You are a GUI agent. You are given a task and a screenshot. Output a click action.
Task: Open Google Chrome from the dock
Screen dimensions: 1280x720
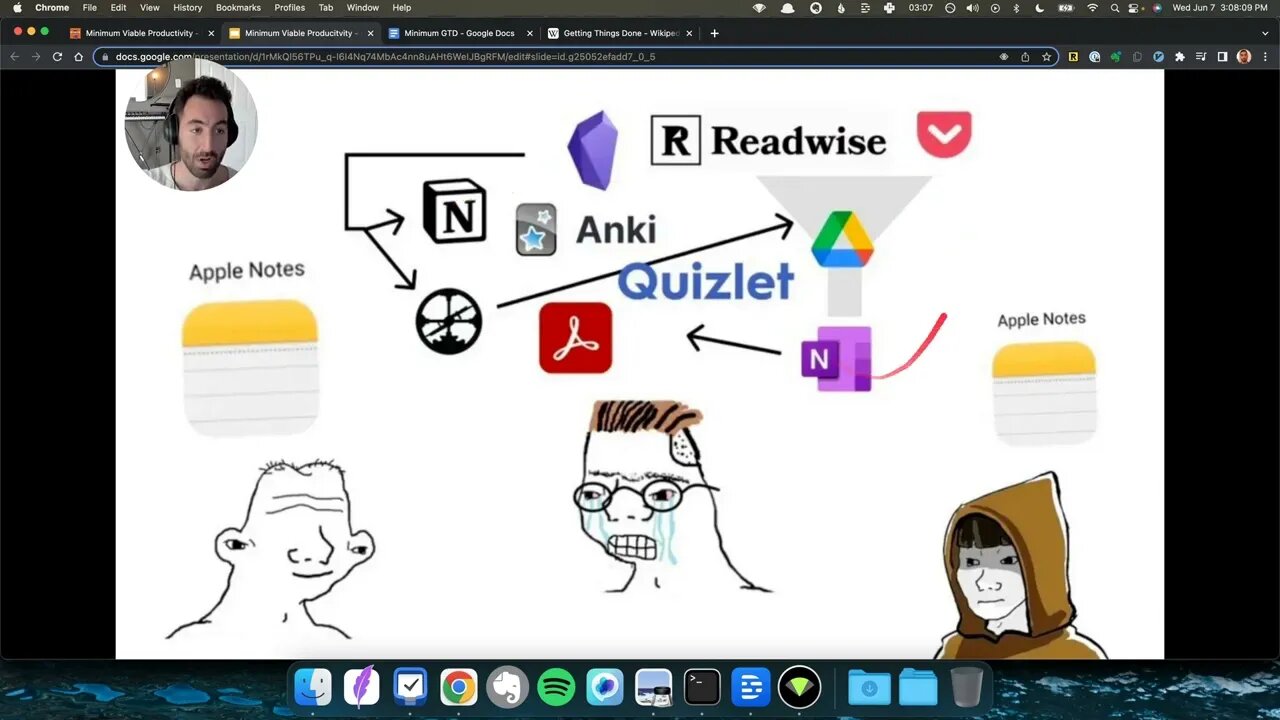click(459, 687)
